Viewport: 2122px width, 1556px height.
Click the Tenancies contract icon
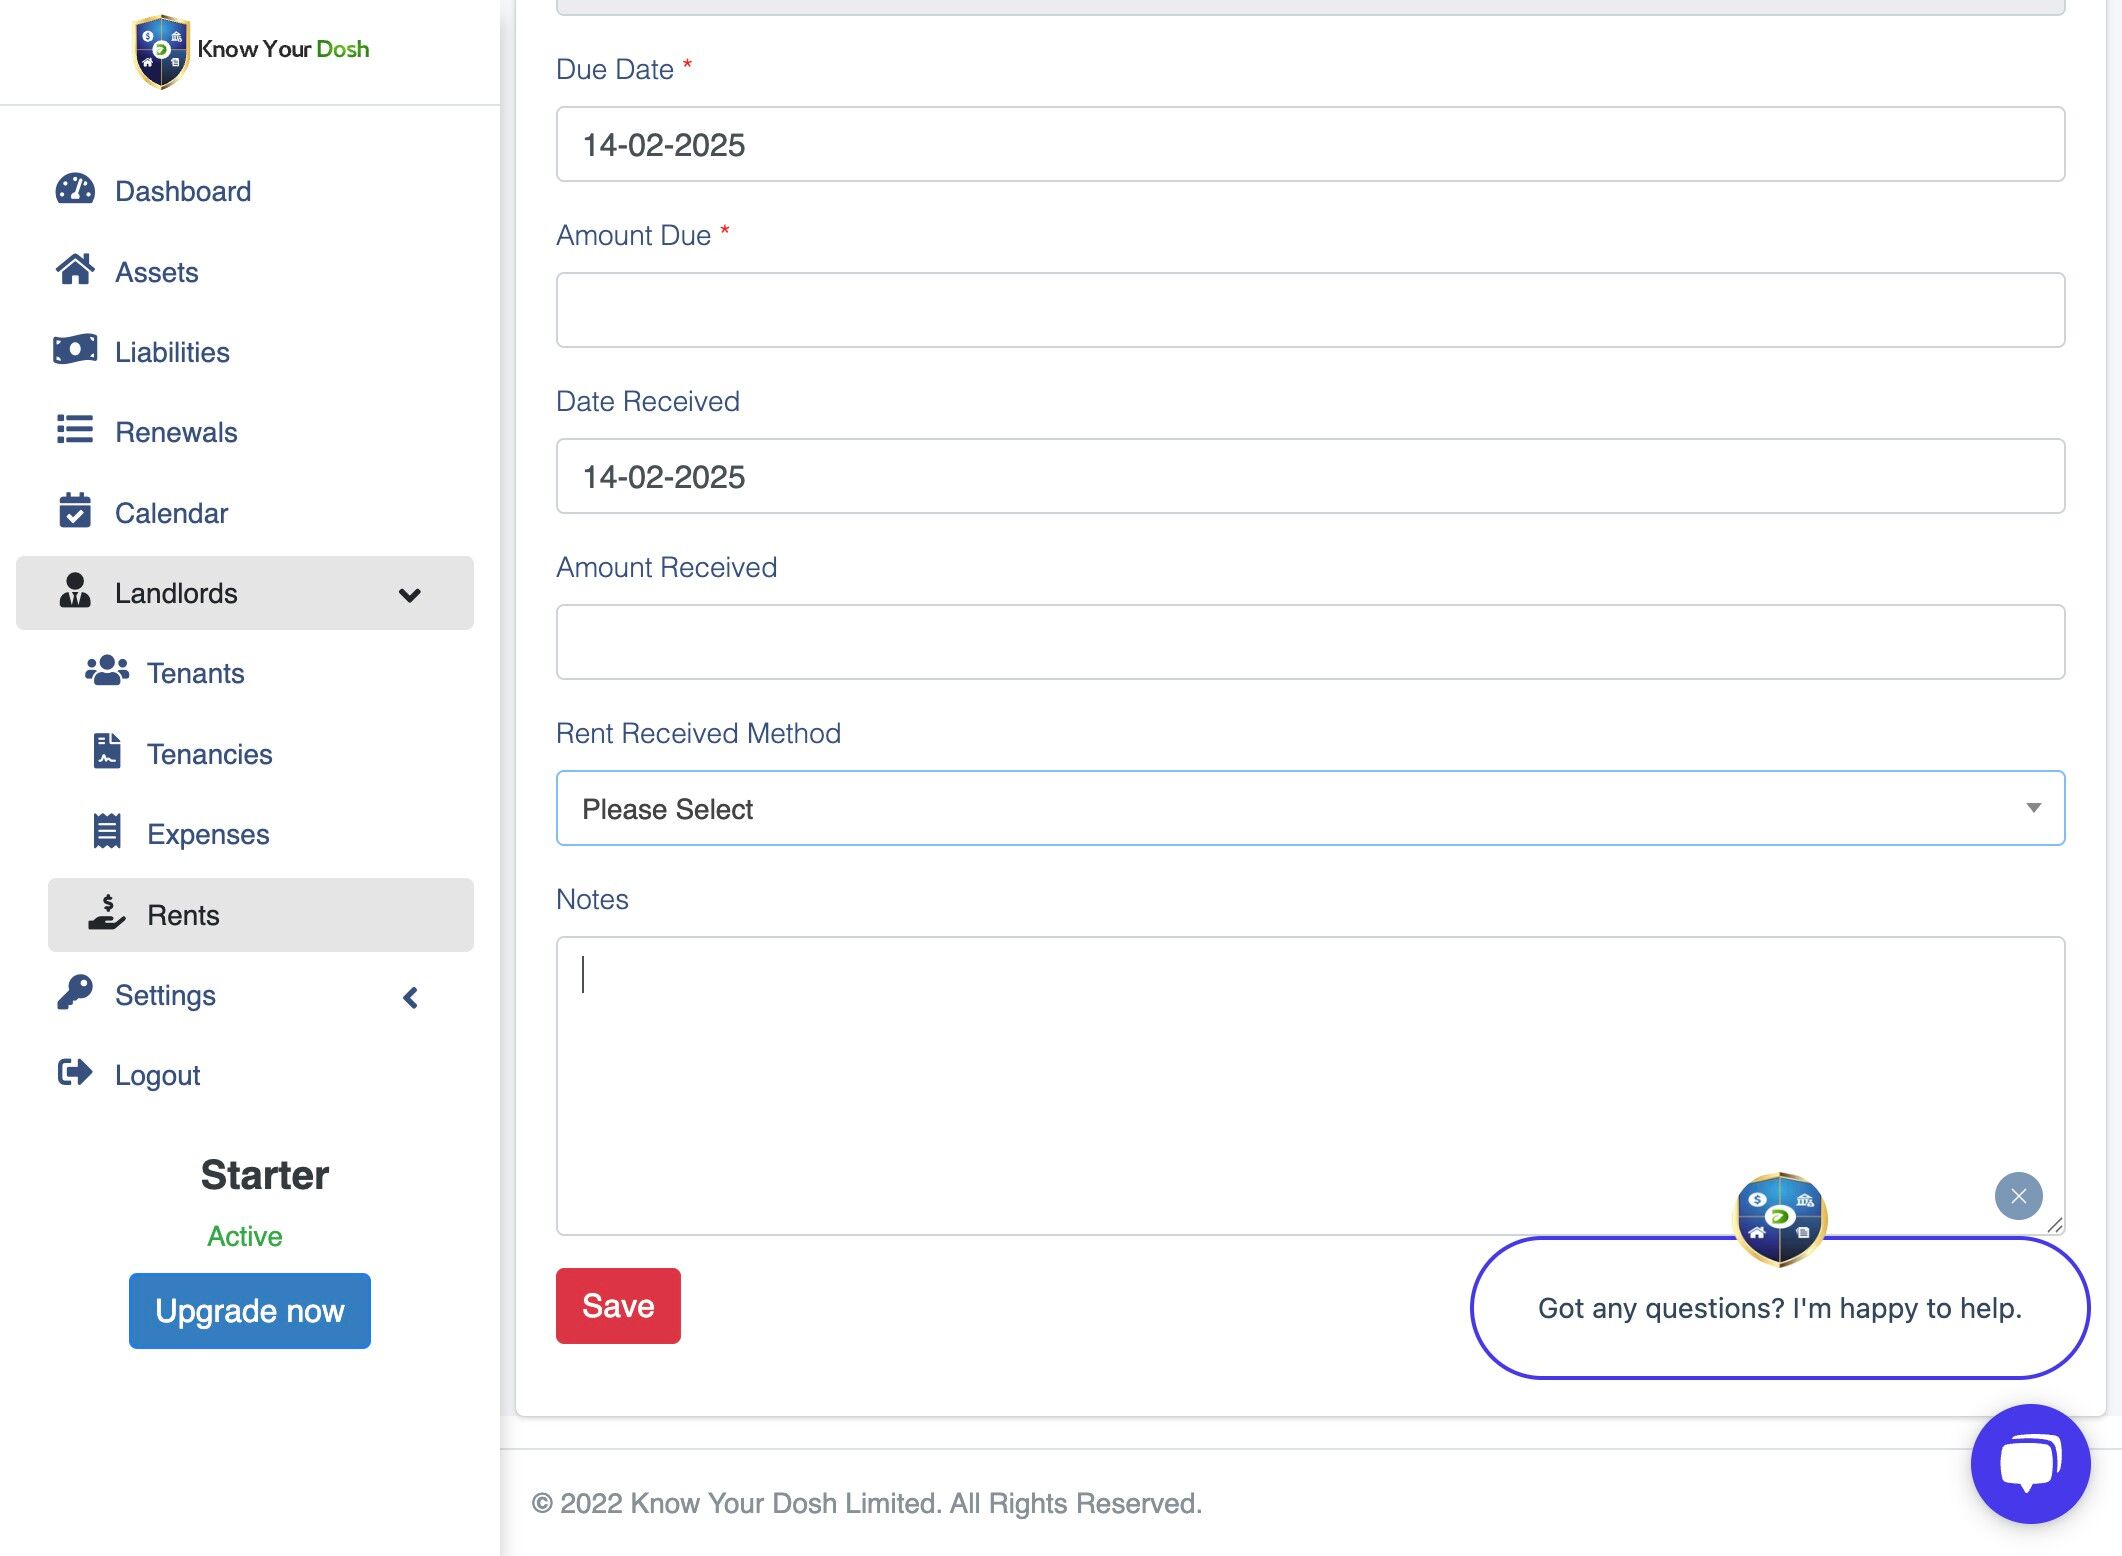coord(107,752)
